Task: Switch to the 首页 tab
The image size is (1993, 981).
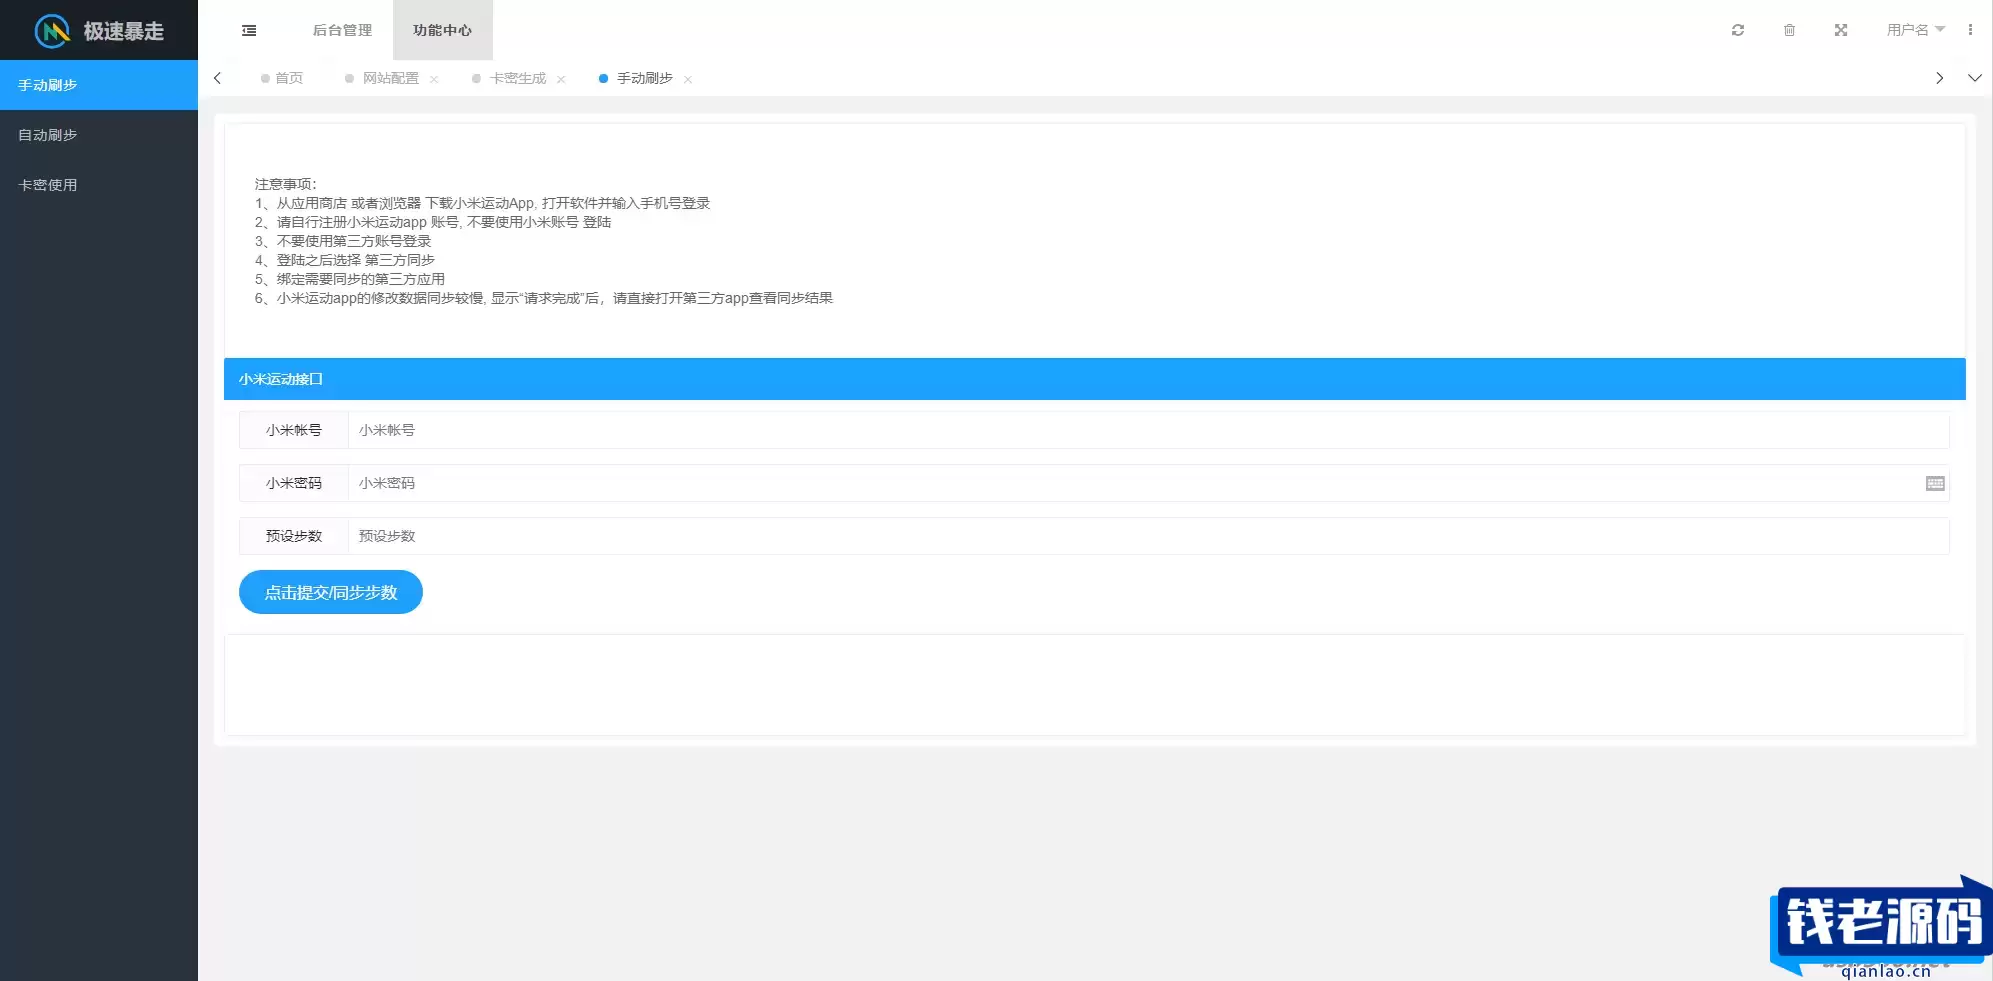Action: (x=282, y=78)
